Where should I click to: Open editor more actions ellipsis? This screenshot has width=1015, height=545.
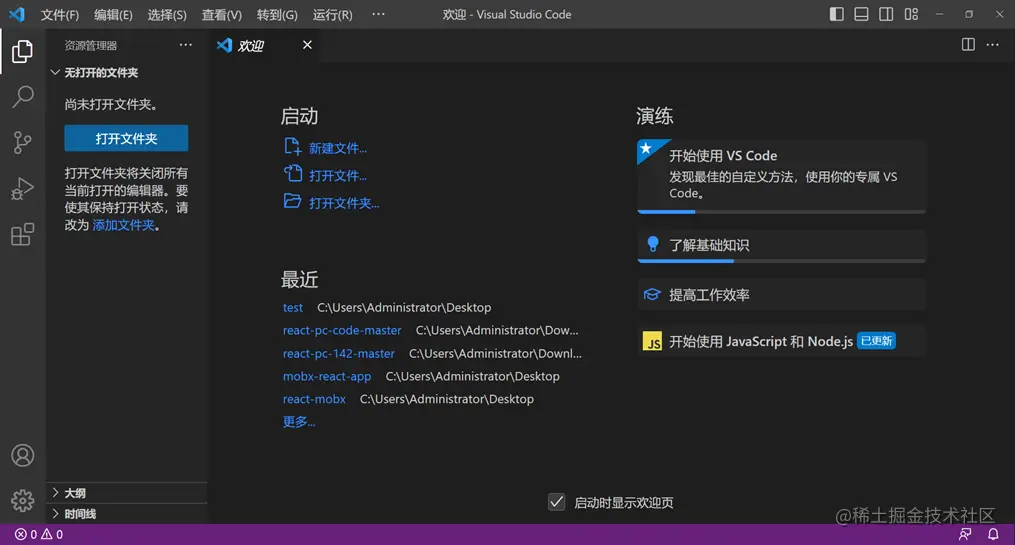(992, 45)
